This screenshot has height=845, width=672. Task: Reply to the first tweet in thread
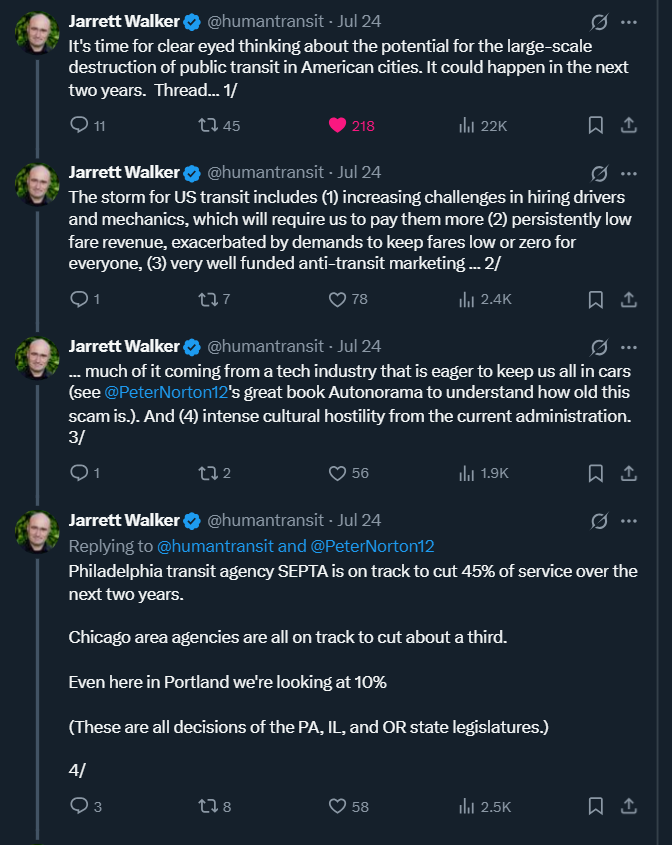tap(81, 125)
